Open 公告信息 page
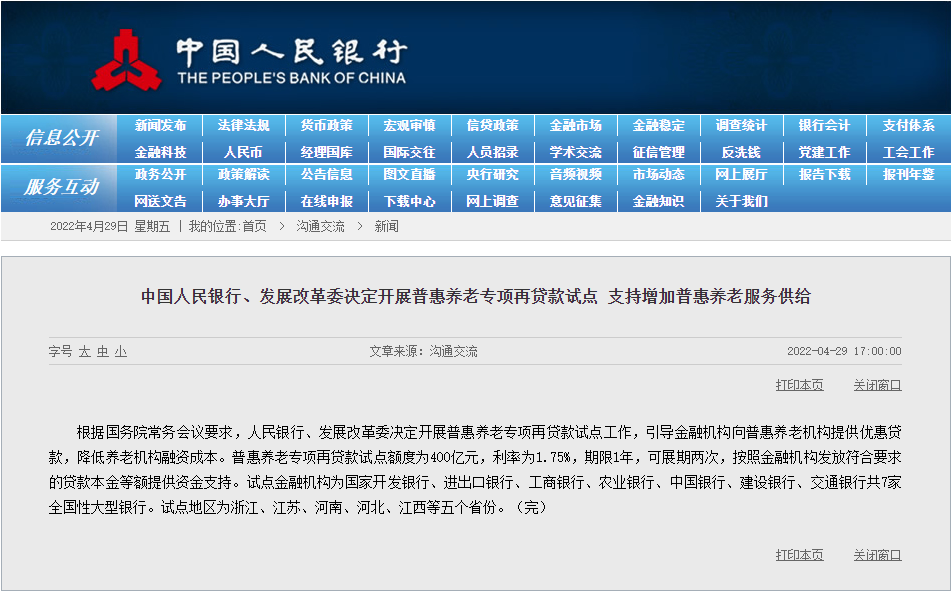952x591 pixels. tap(327, 175)
